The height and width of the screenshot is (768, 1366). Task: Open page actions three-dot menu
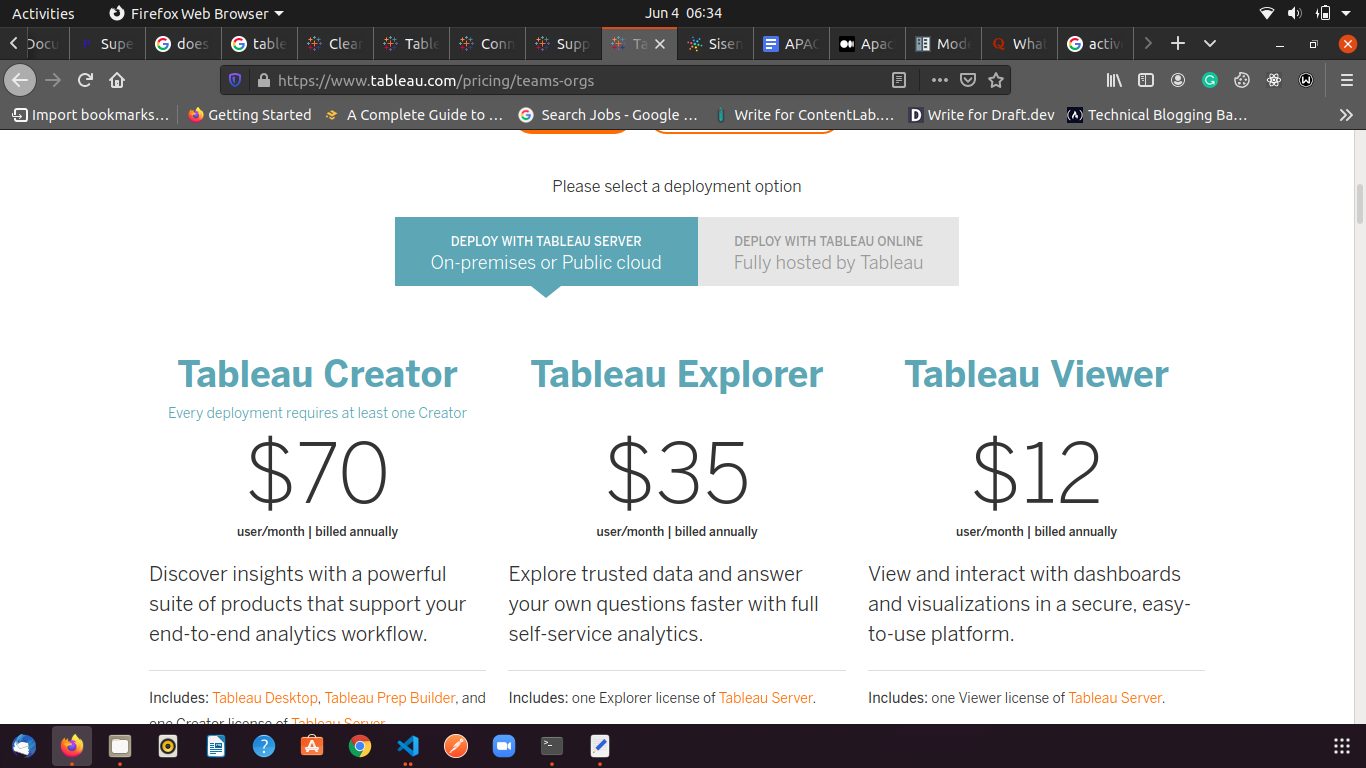point(939,80)
